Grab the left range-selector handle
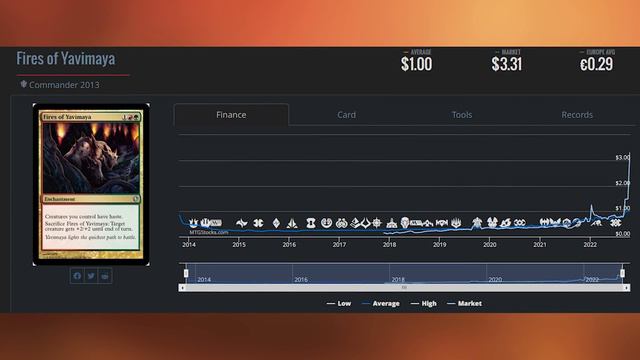The width and height of the screenshot is (640, 360). 186,273
